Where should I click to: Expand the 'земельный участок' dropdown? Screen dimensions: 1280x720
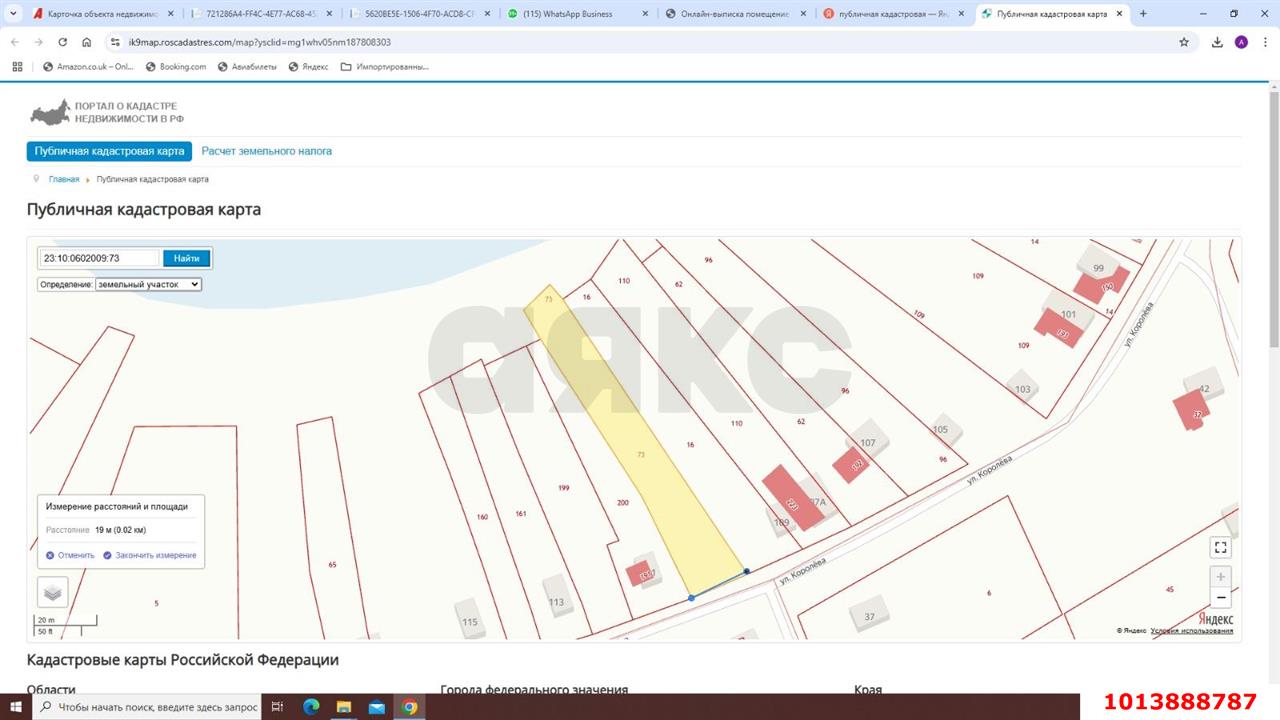click(x=148, y=284)
